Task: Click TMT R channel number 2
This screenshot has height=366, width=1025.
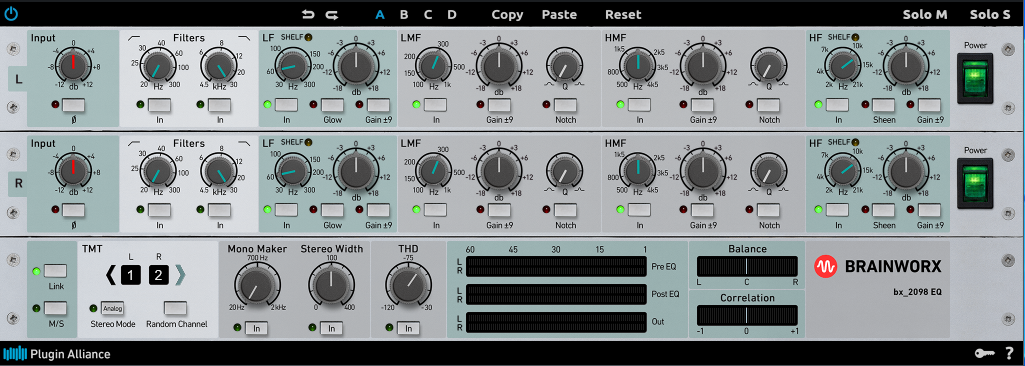Action: tap(158, 275)
